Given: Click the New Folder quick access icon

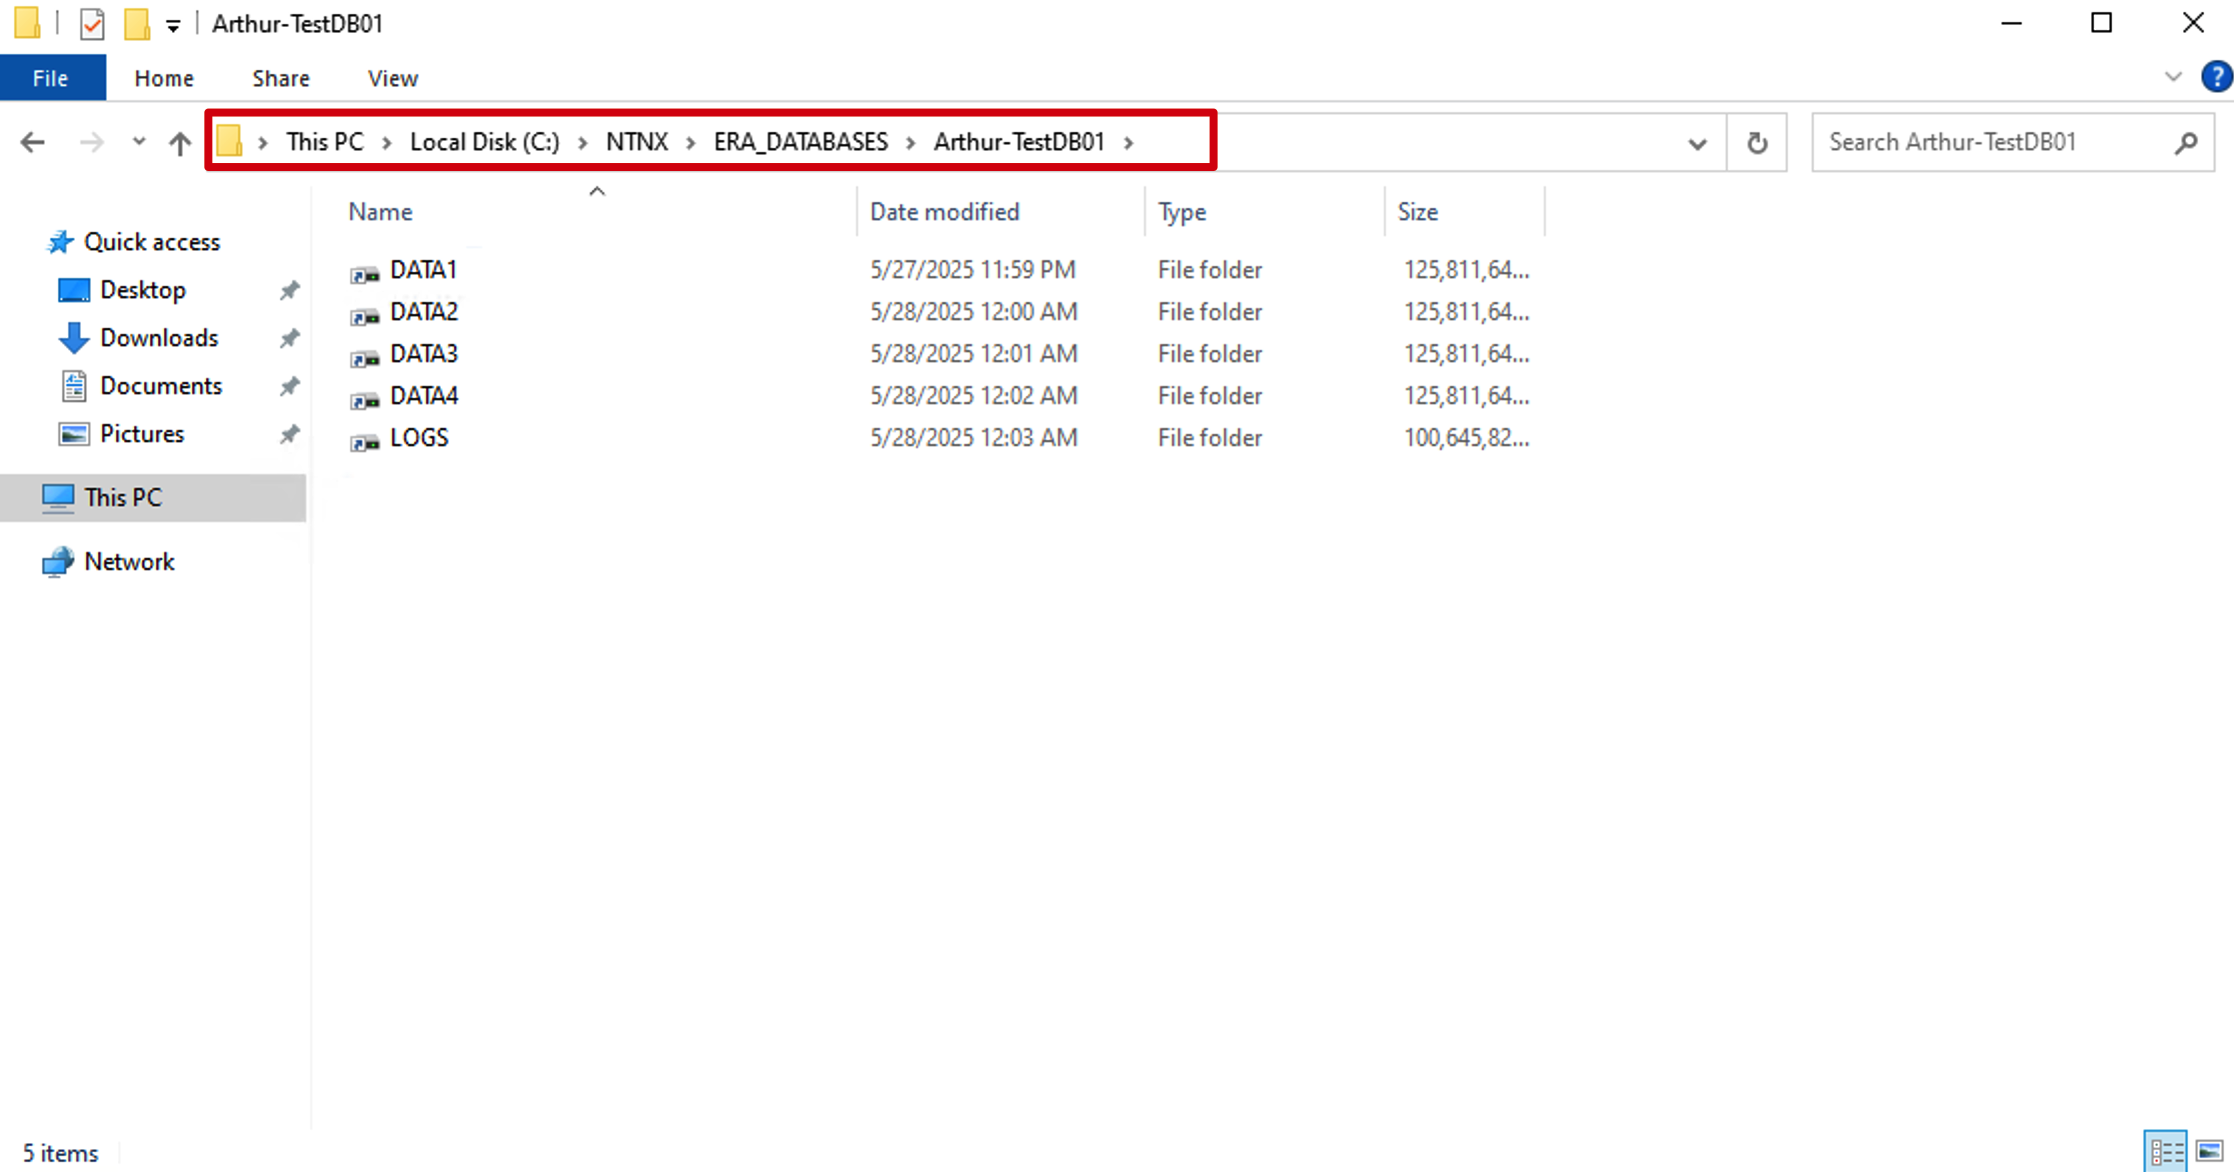Looking at the screenshot, I should (136, 23).
